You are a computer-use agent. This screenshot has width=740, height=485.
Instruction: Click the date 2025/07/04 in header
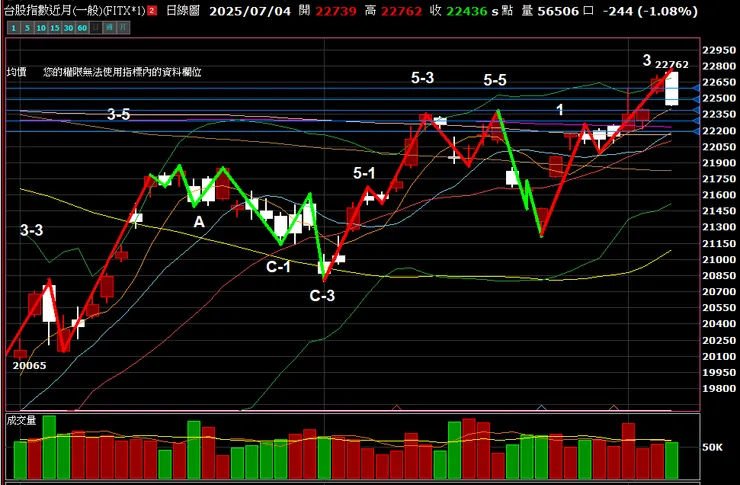250,11
